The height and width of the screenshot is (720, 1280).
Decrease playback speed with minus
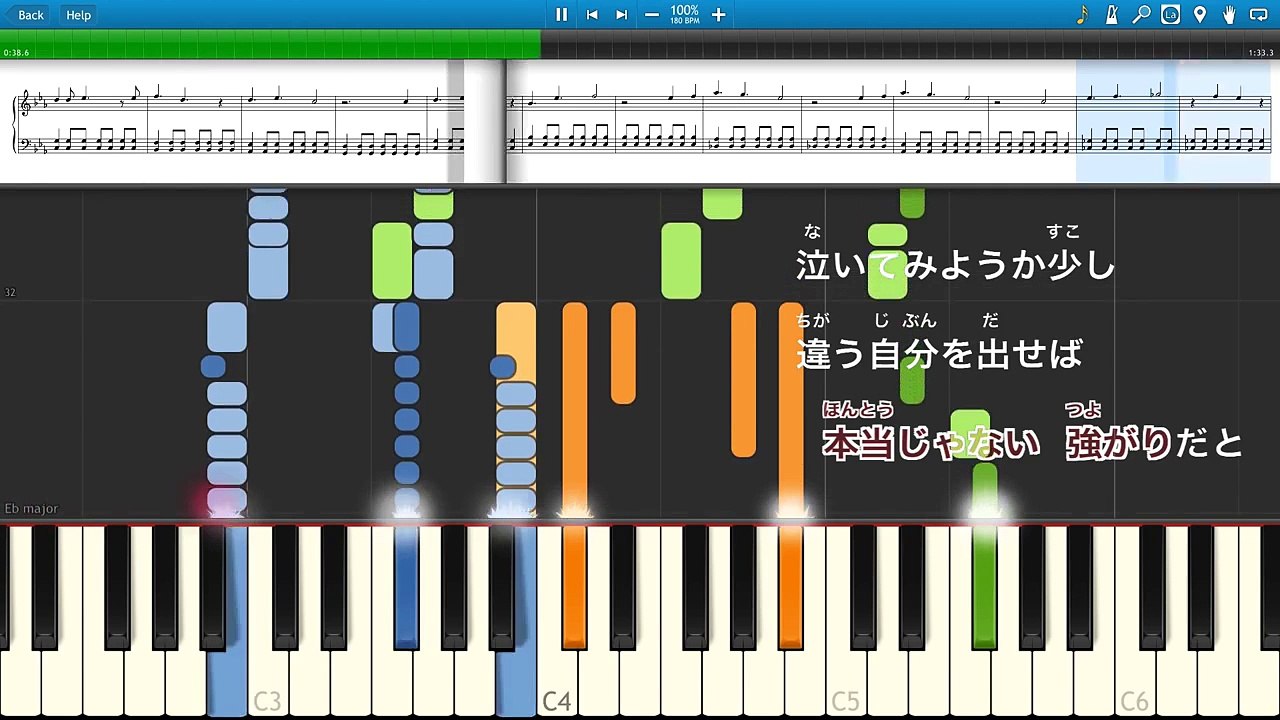click(652, 15)
